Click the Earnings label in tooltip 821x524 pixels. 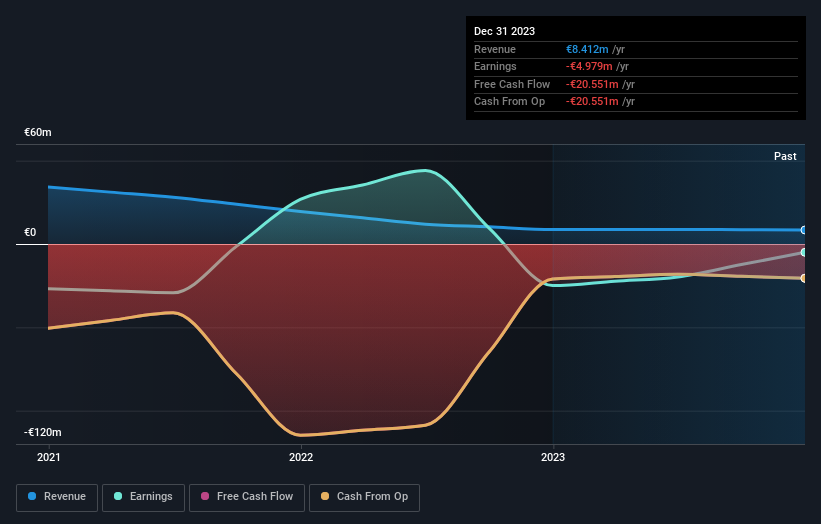tap(495, 66)
